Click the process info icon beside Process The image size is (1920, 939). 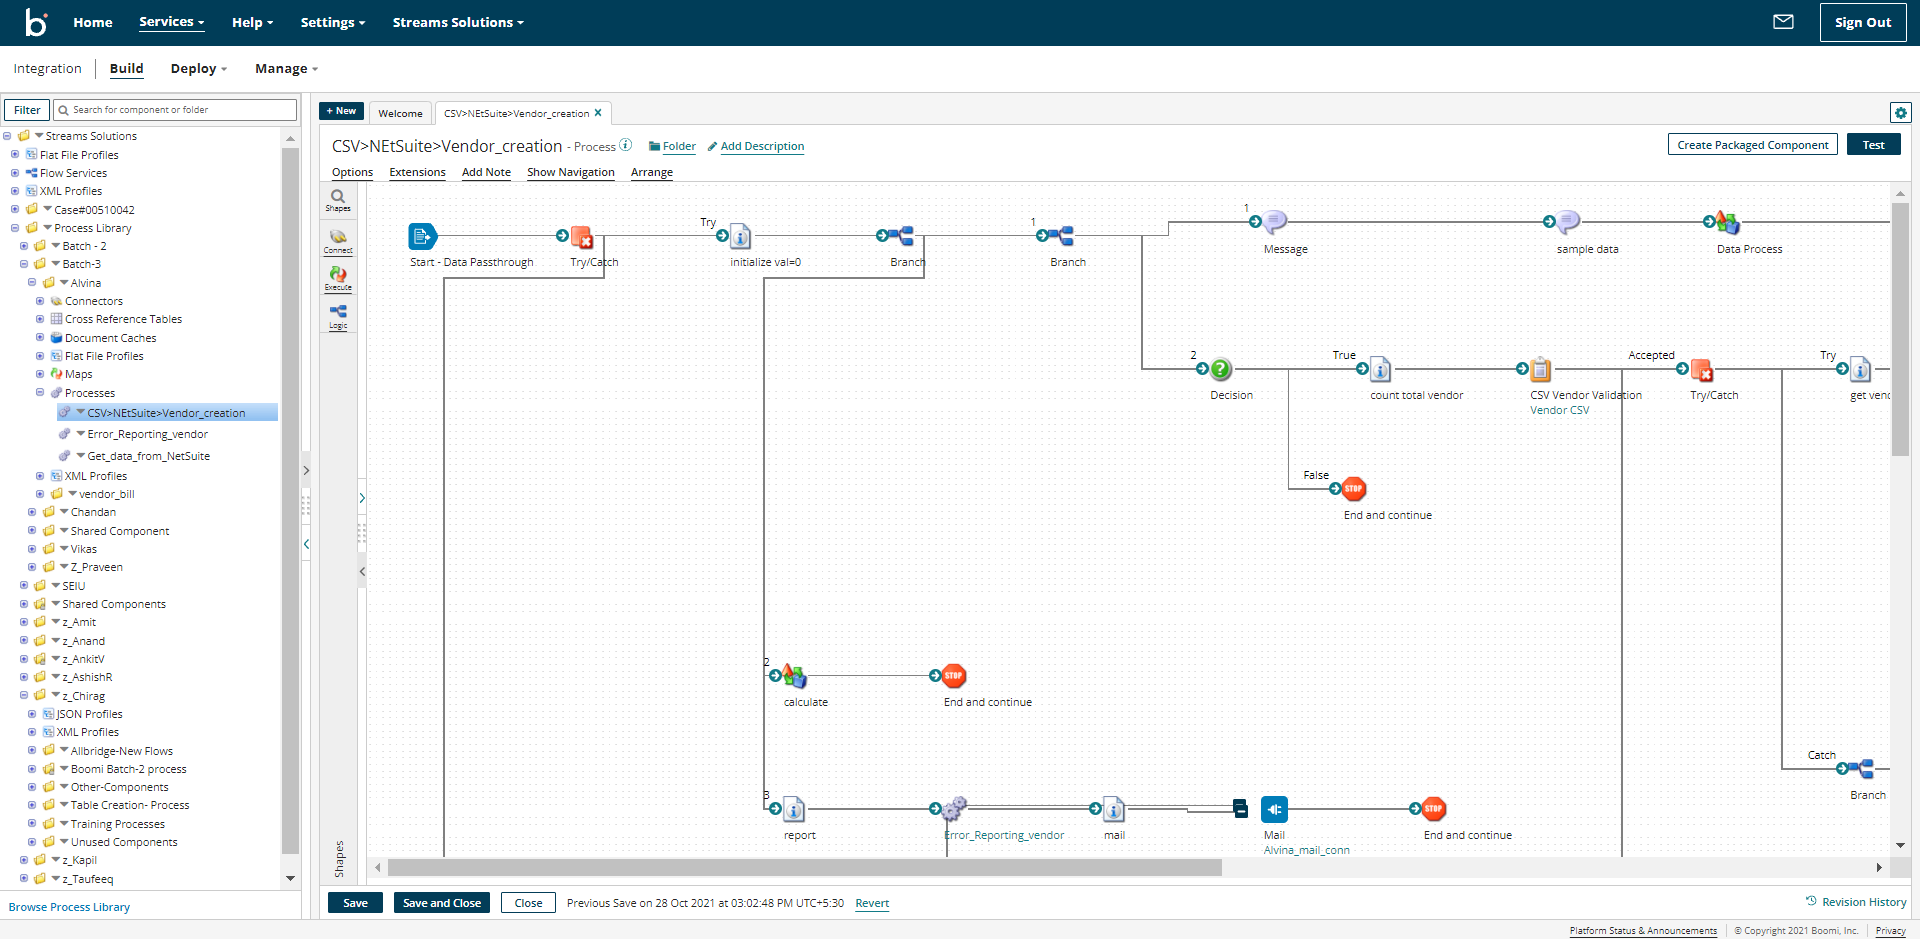pos(626,145)
